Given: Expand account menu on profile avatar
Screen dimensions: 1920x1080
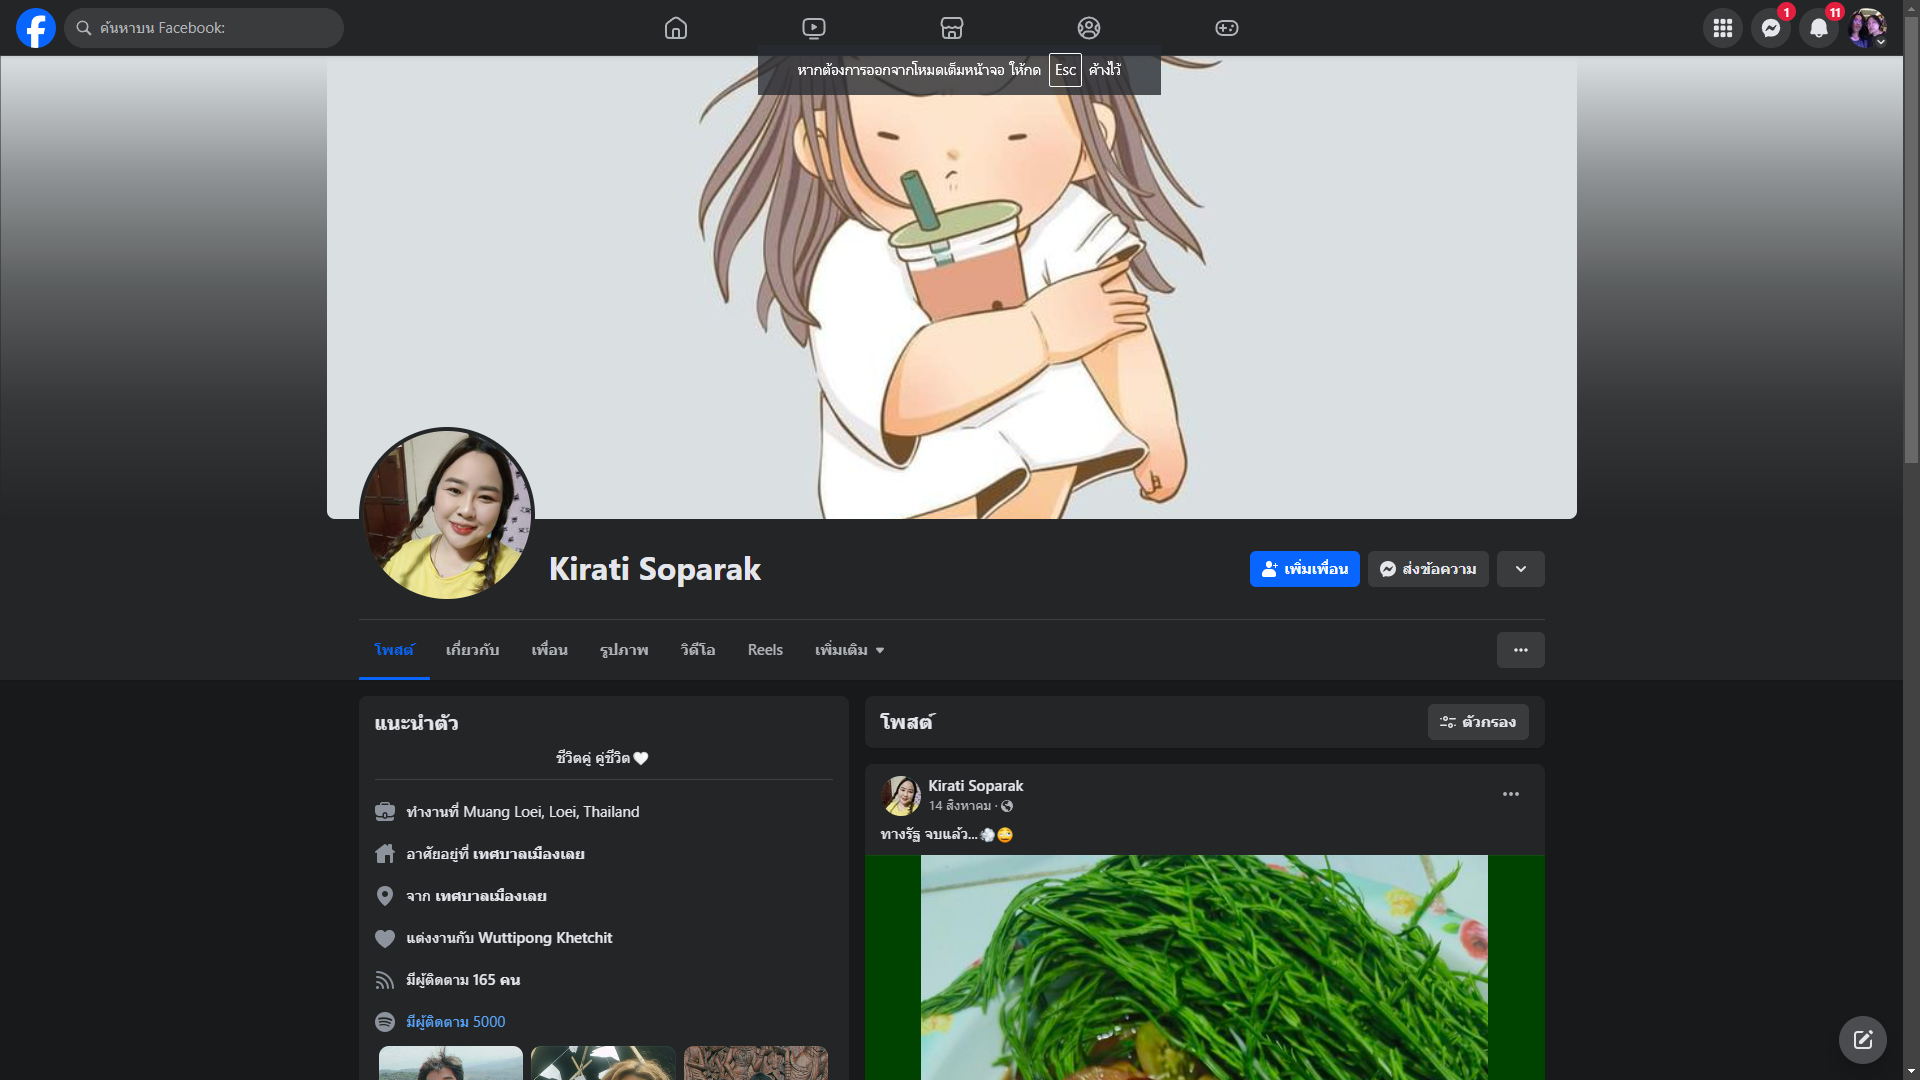Looking at the screenshot, I should coord(1867,28).
